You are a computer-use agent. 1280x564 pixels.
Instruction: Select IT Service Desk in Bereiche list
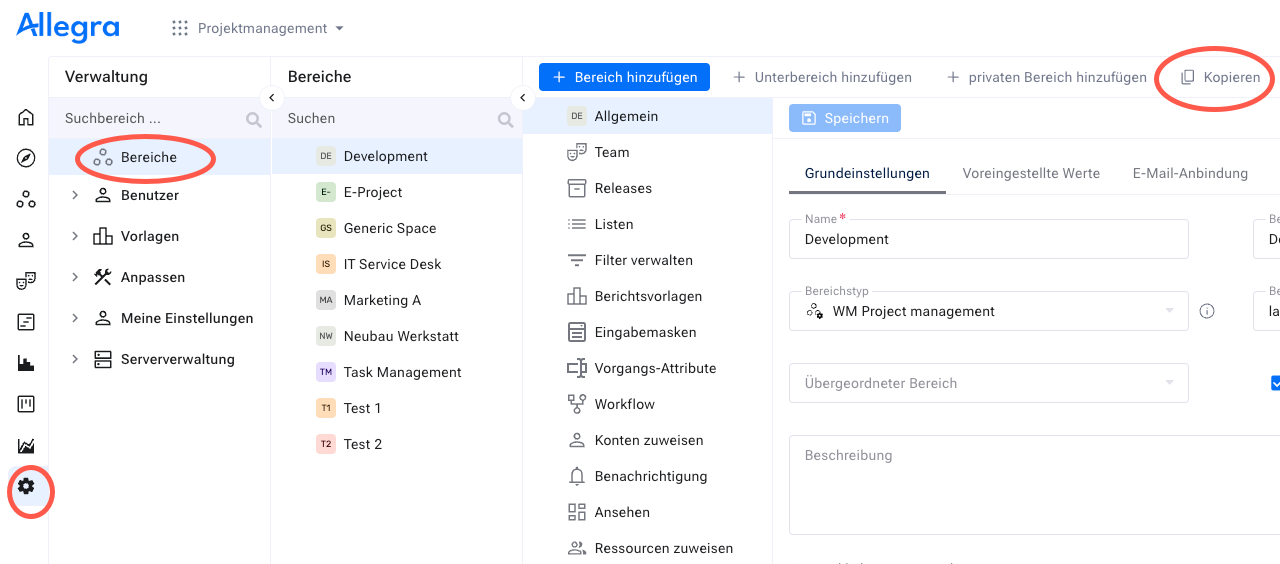click(392, 264)
